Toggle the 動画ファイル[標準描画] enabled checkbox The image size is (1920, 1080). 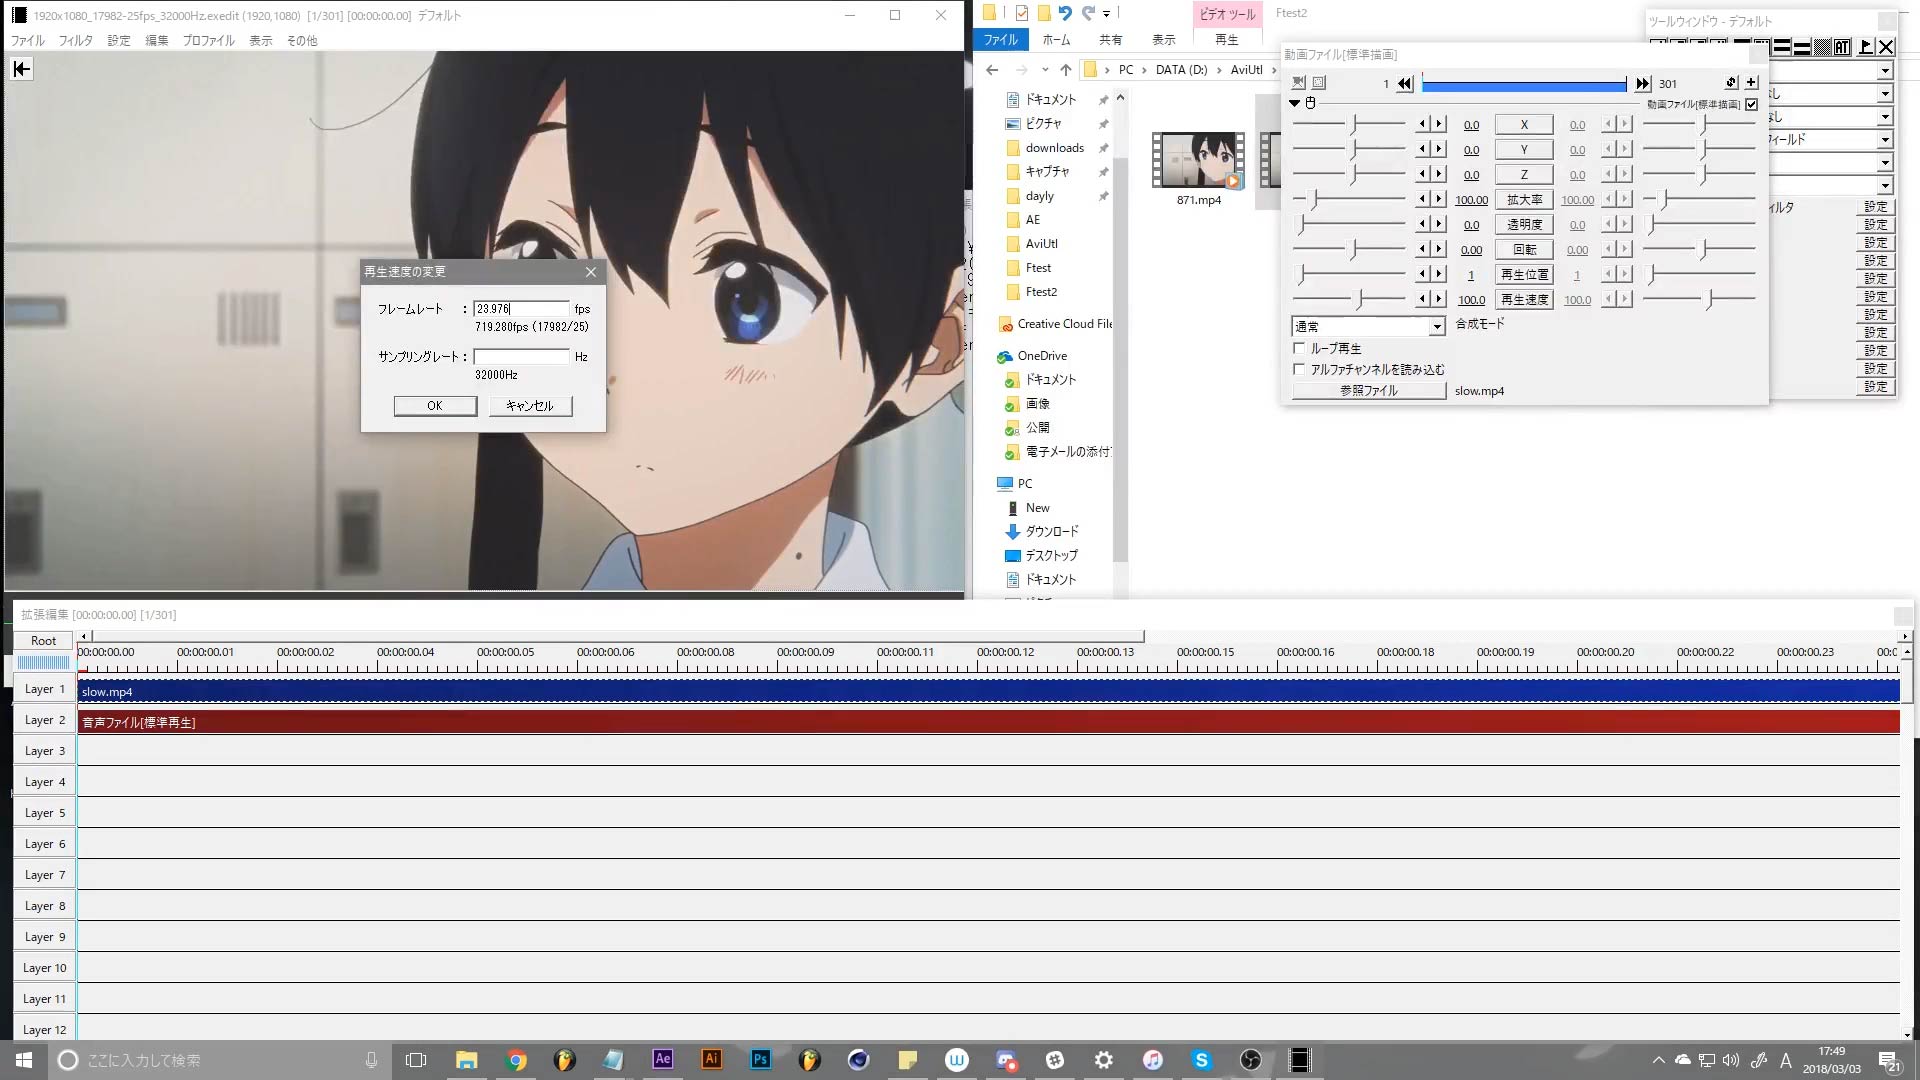[1751, 104]
